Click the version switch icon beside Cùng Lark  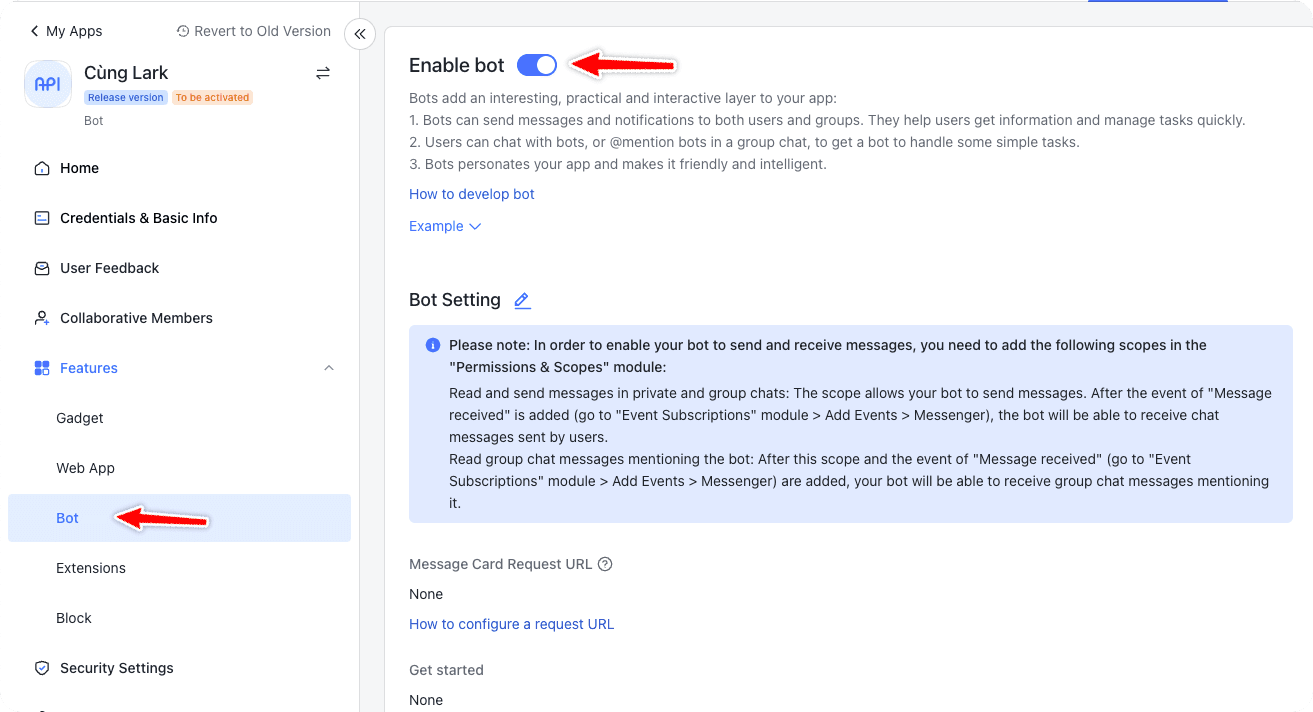click(322, 72)
